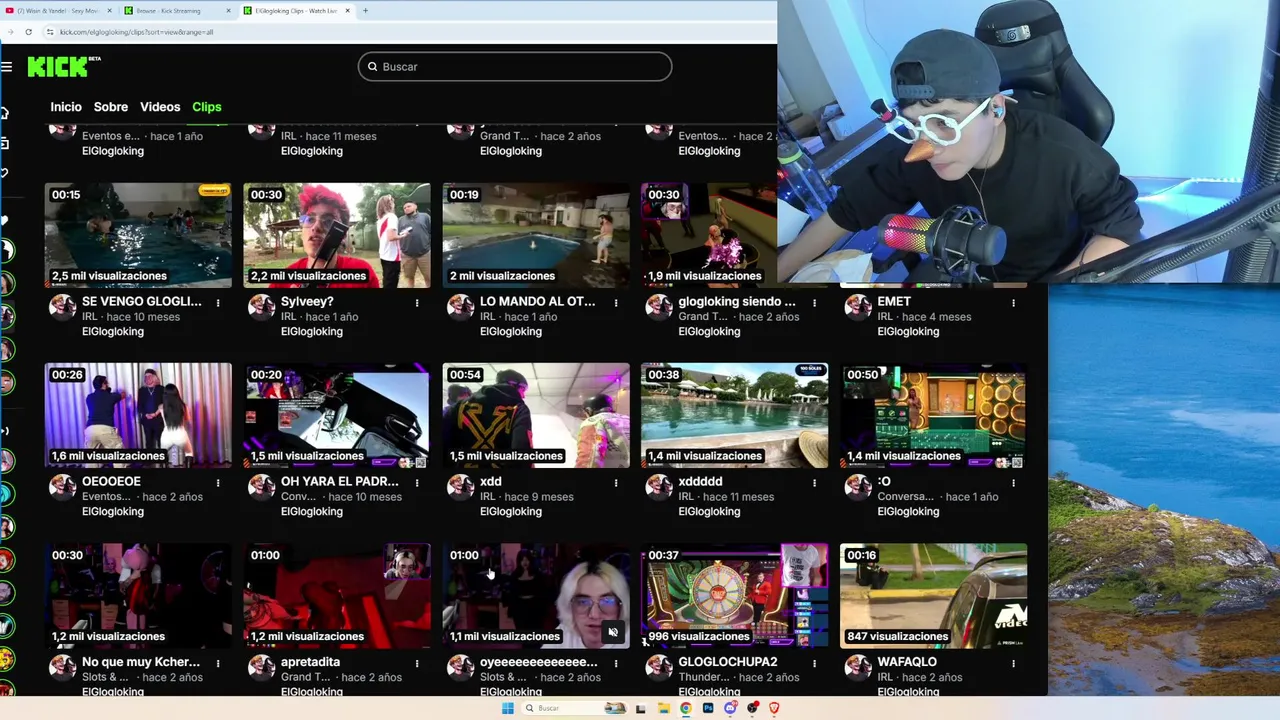Open Discord from the taskbar
Image resolution: width=1280 pixels, height=720 pixels.
(x=730, y=708)
